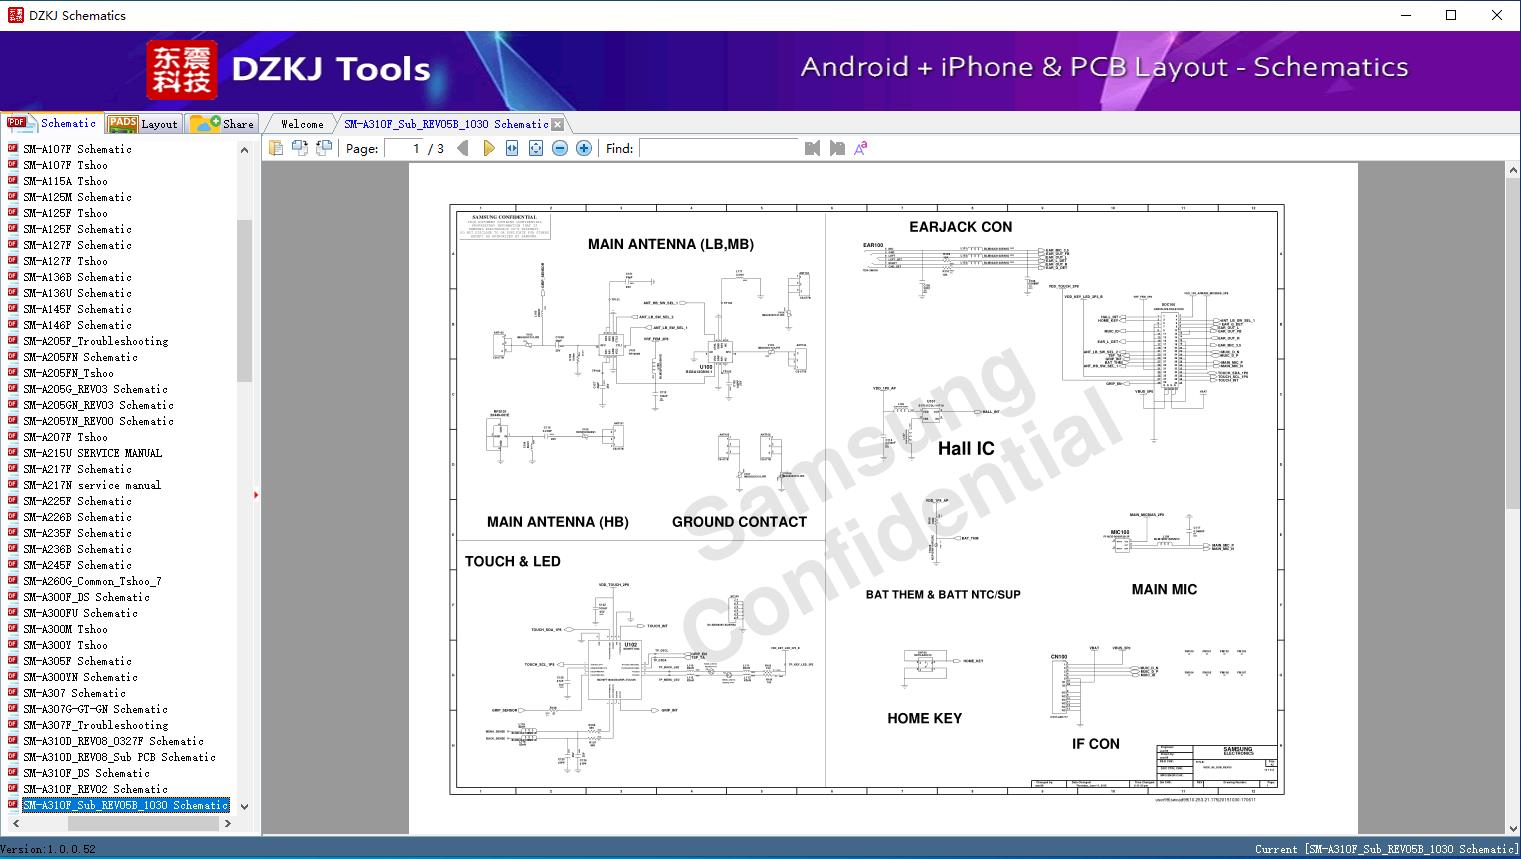
Task: Select SM-A205FN Schematic
Action: tap(81, 357)
